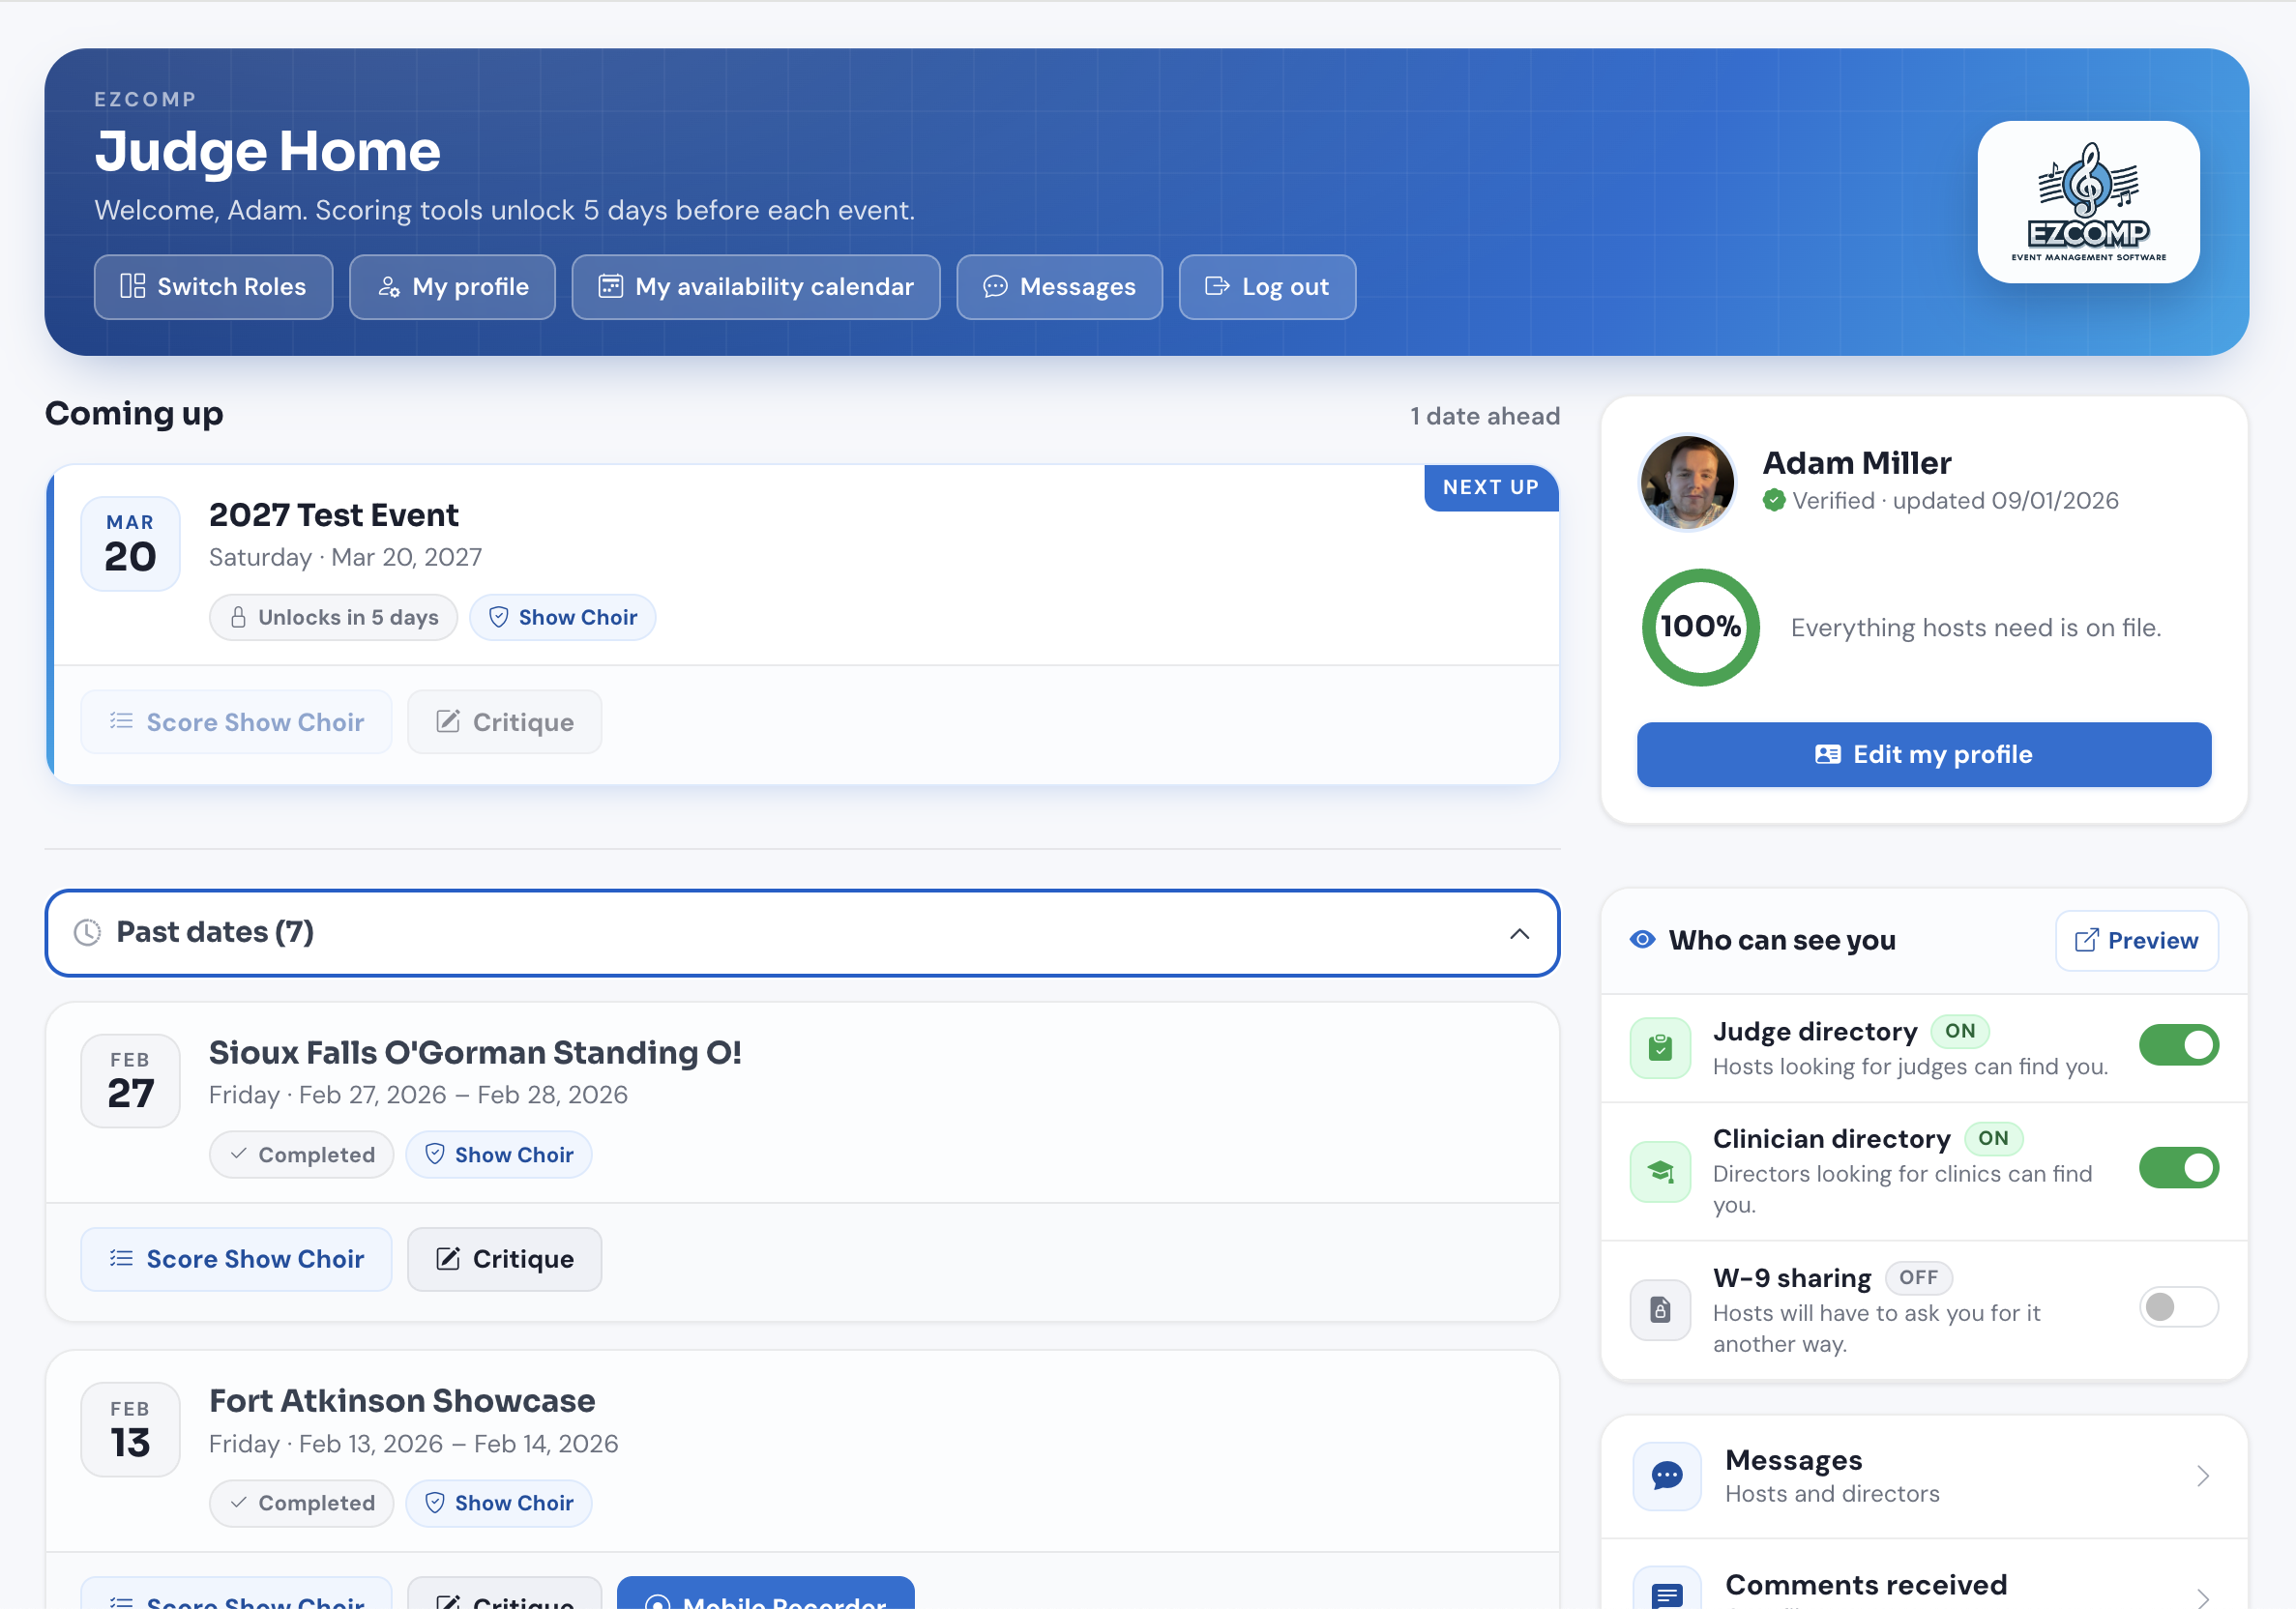The image size is (2296, 1609).
Task: Click the Judge directory clipboard icon
Action: (x=1660, y=1047)
